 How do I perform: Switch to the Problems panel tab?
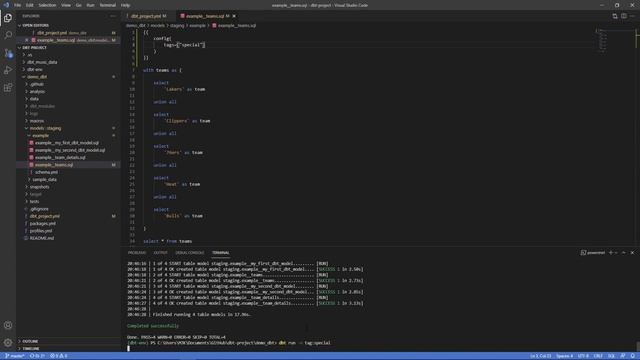(x=136, y=253)
